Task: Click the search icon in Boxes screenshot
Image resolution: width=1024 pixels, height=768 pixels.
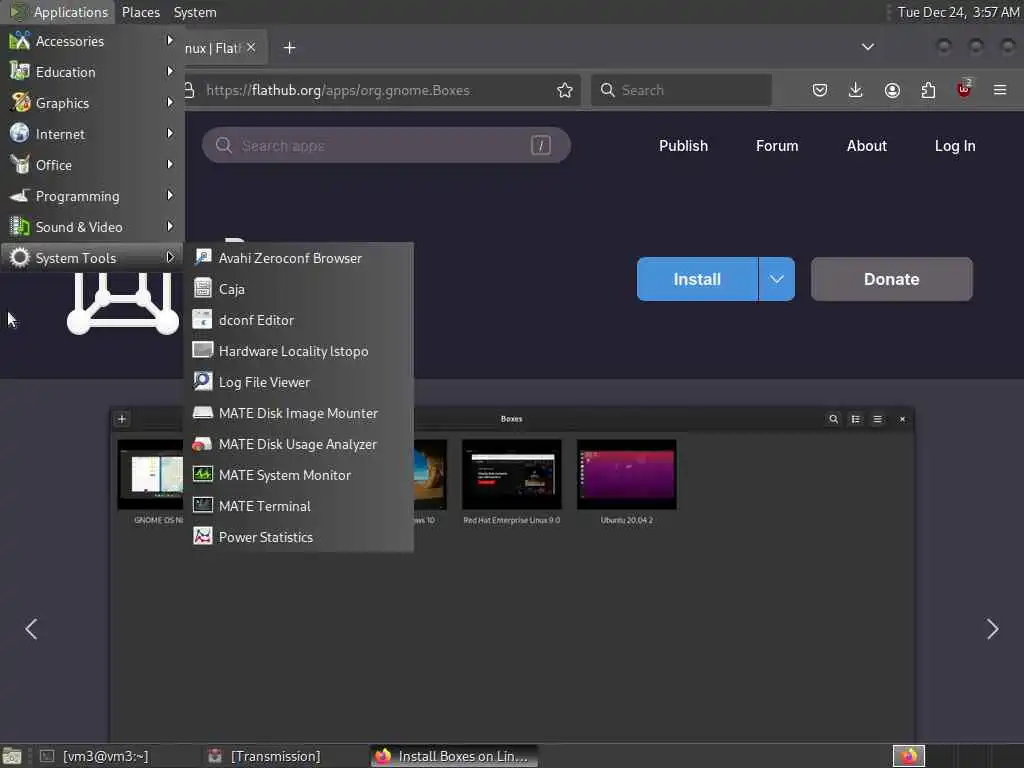Action: click(833, 419)
